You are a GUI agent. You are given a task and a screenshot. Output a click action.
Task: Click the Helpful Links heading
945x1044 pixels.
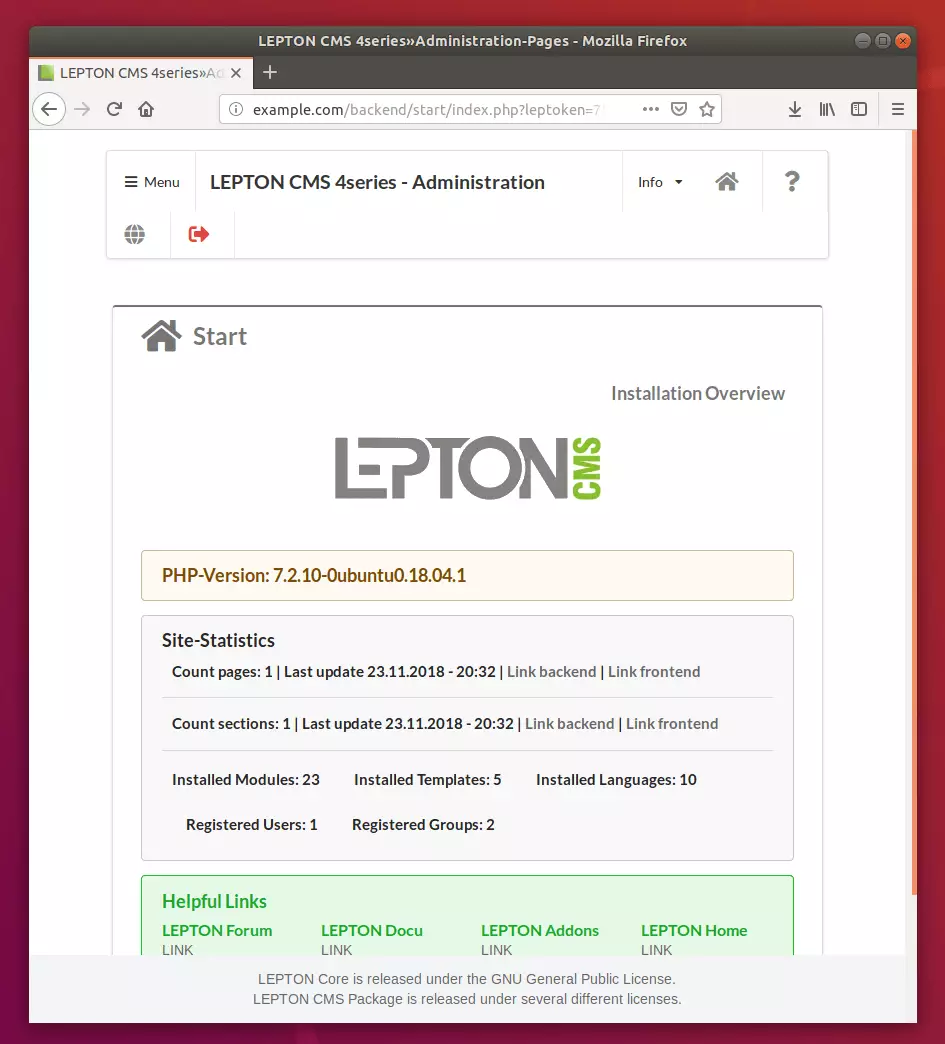(214, 902)
